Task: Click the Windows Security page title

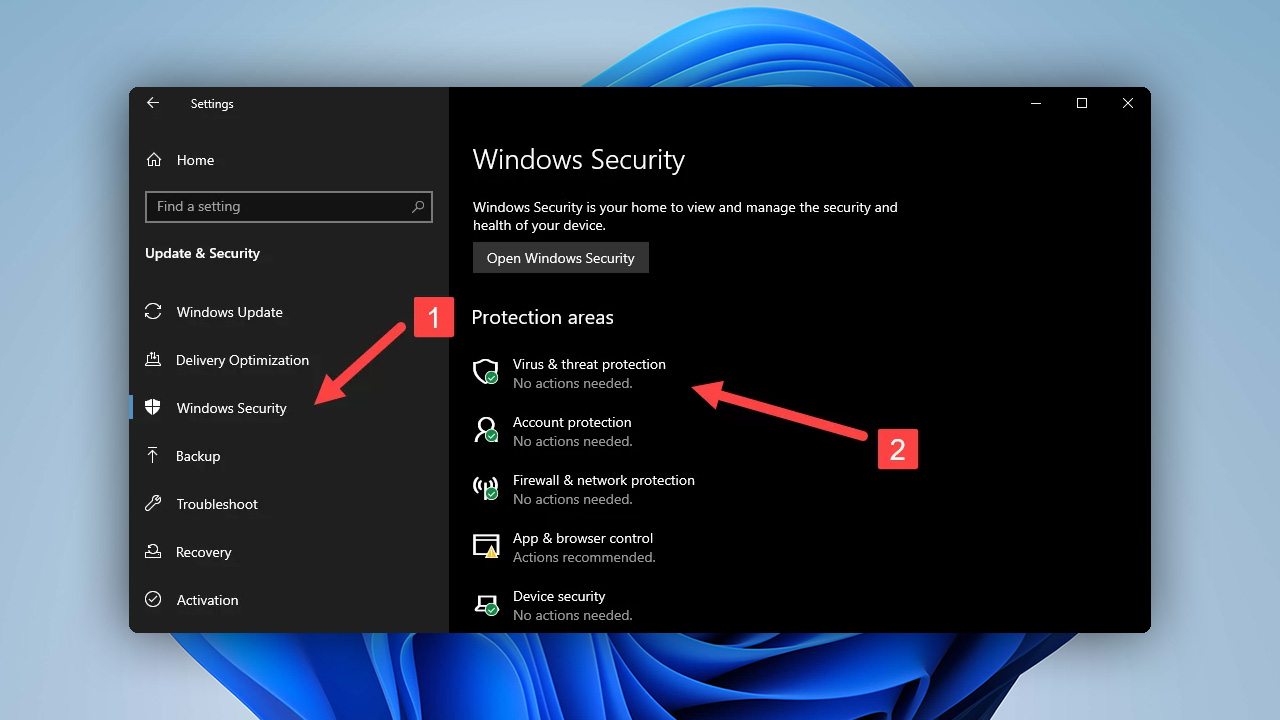Action: pos(579,160)
